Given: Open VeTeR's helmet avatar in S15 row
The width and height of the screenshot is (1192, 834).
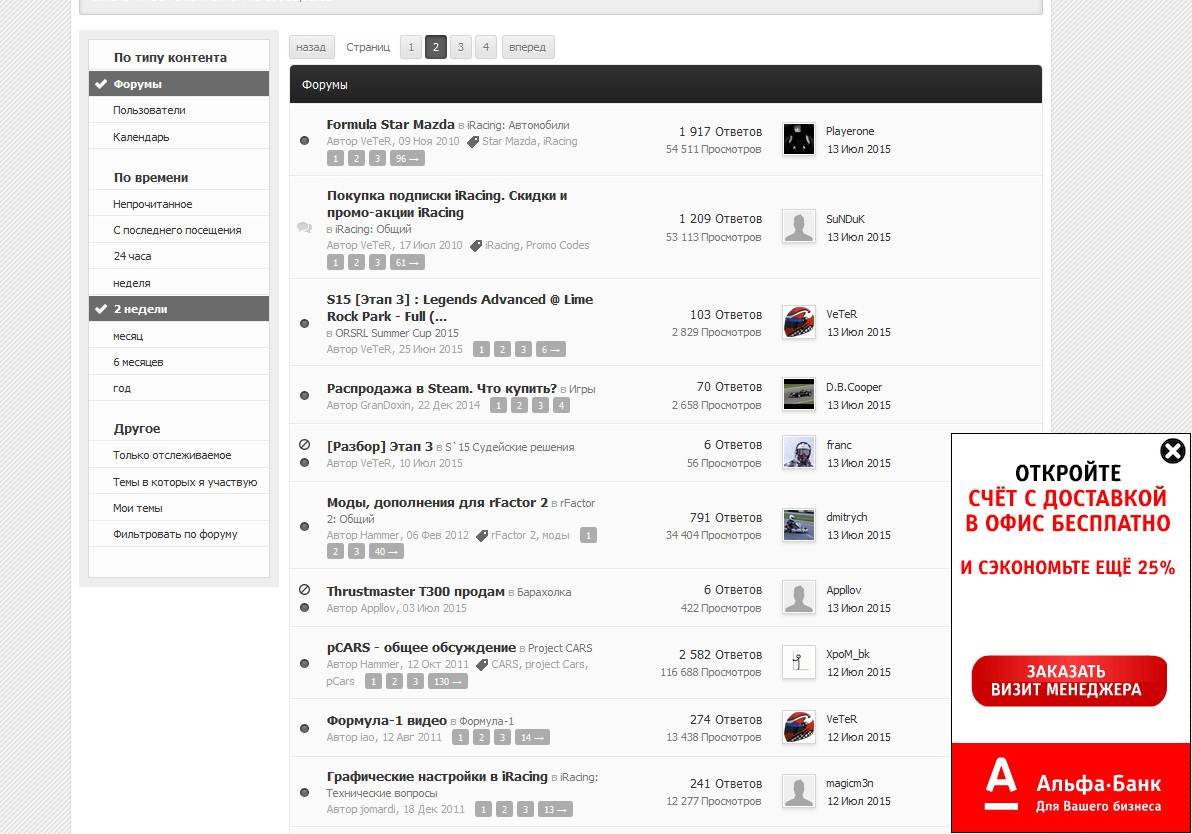Looking at the screenshot, I should pos(798,322).
